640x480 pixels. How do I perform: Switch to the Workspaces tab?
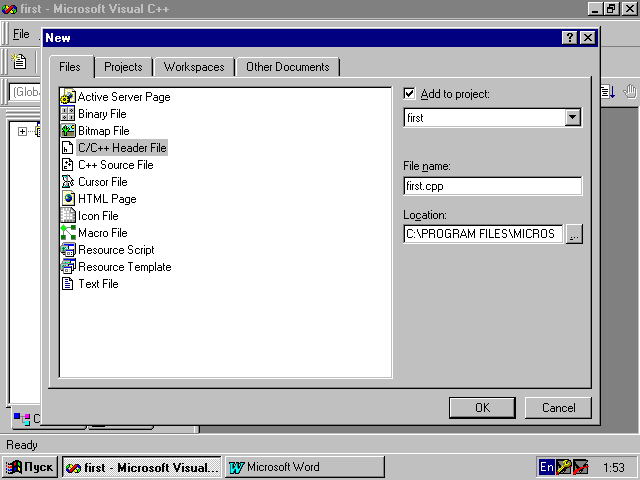click(x=194, y=67)
